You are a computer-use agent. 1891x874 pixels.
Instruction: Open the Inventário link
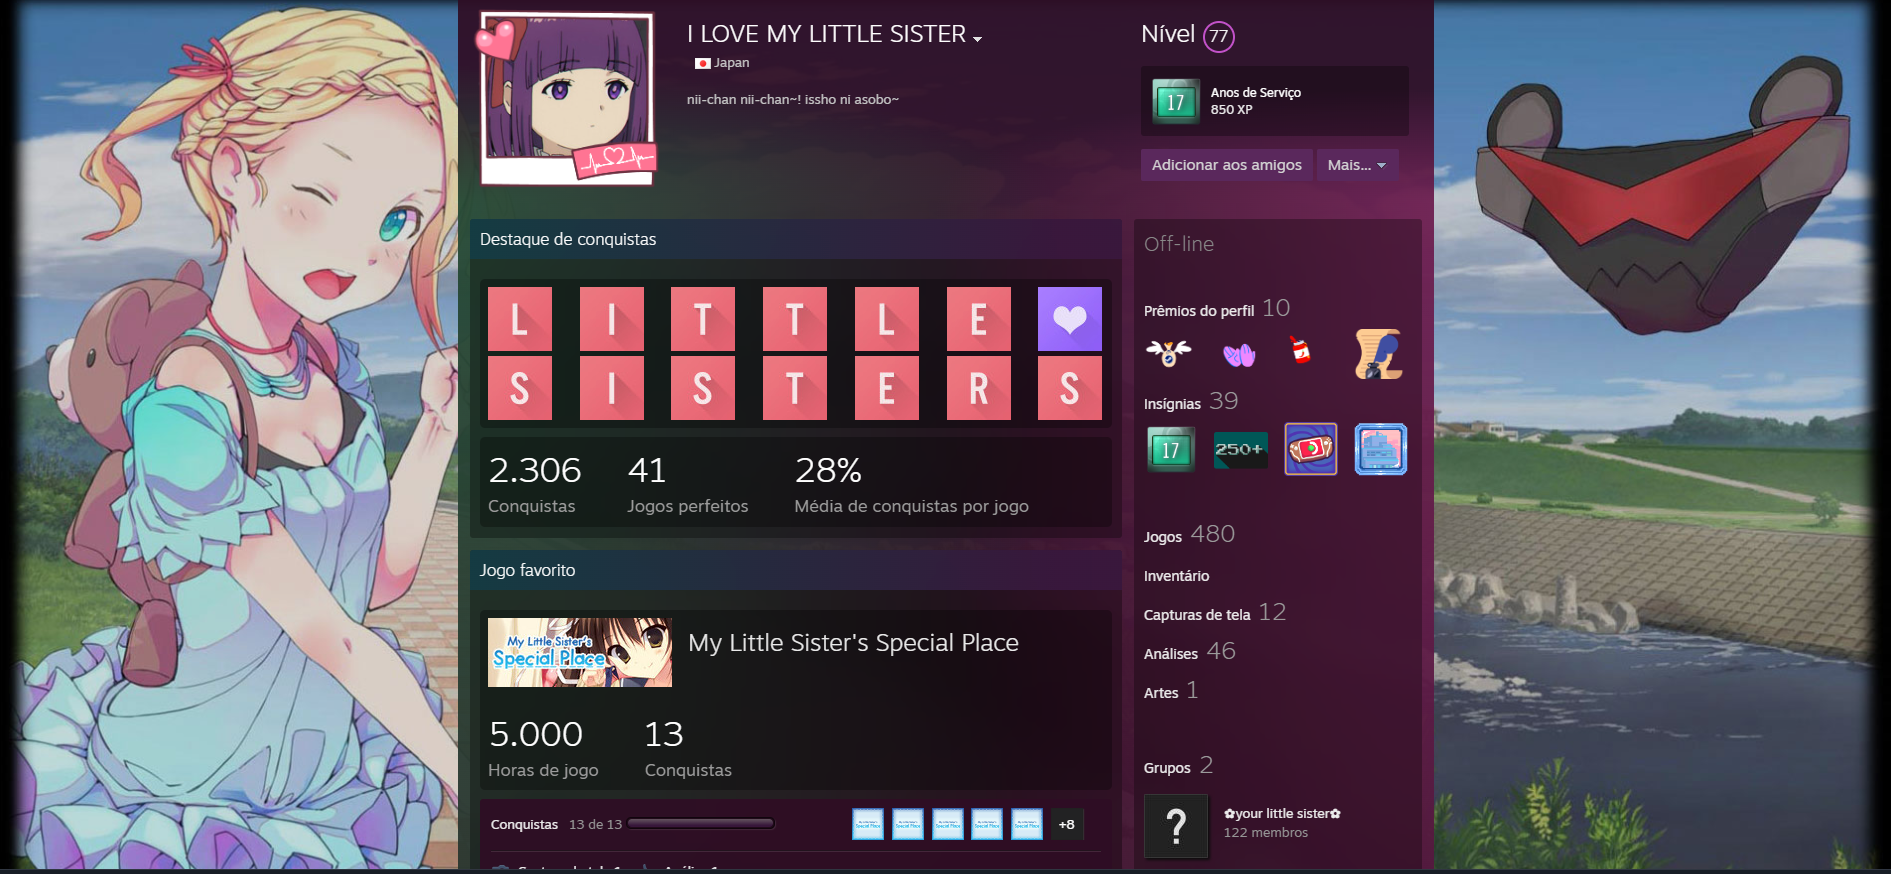pyautogui.click(x=1176, y=576)
